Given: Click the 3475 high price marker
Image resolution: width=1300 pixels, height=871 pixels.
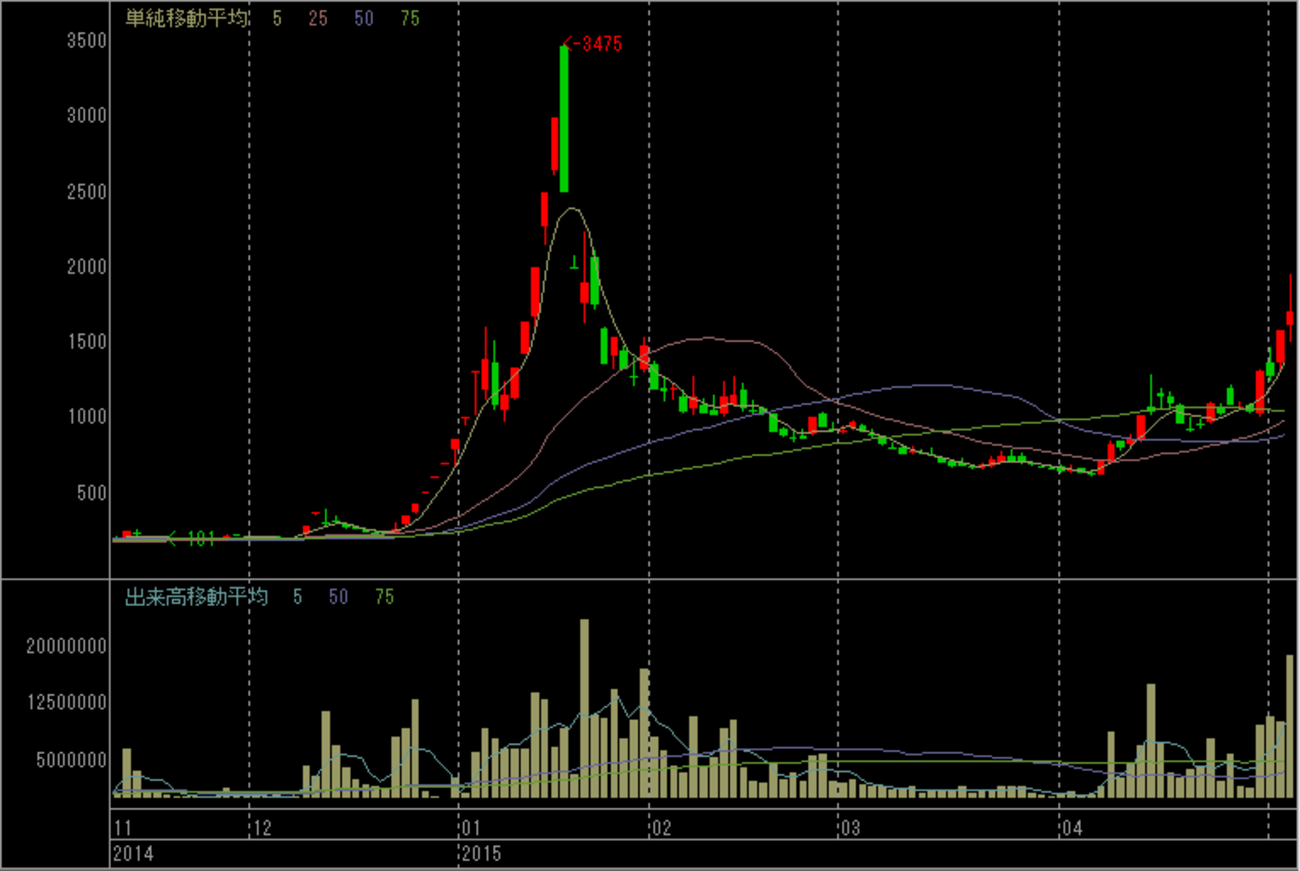Looking at the screenshot, I should [x=594, y=44].
